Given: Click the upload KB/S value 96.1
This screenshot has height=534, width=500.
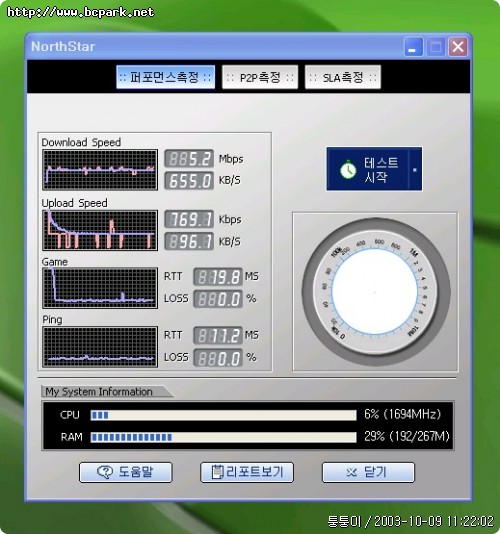Looking at the screenshot, I should (x=189, y=241).
